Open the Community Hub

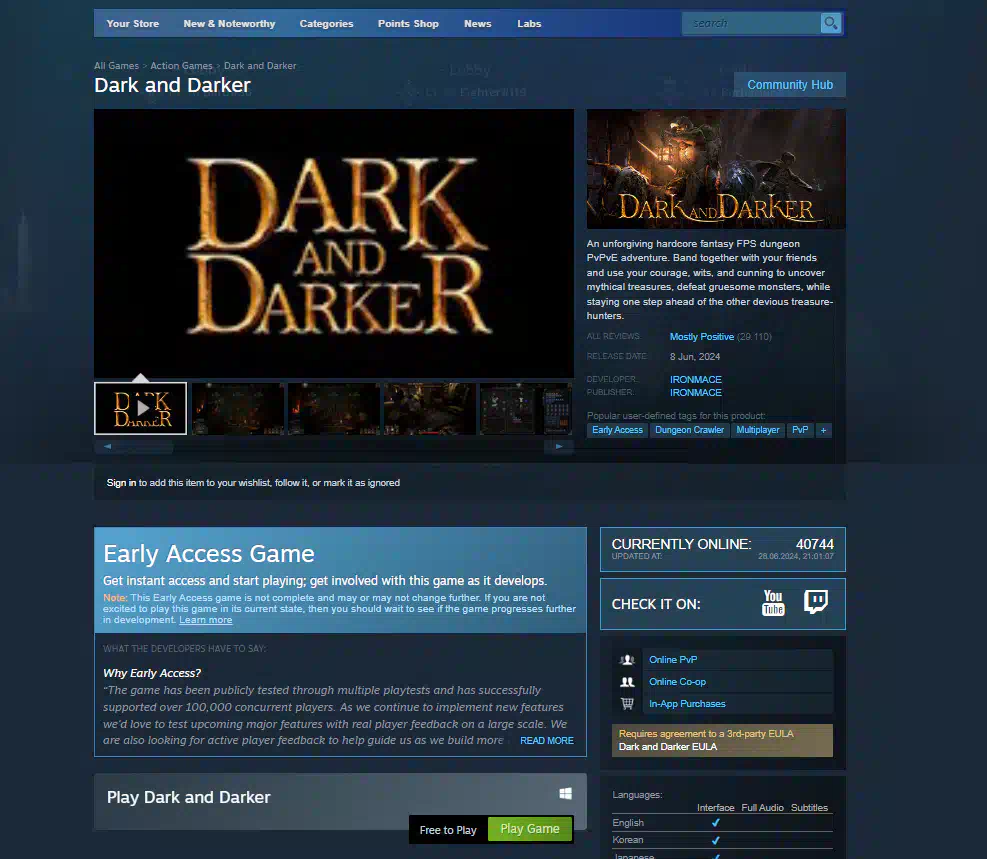790,84
